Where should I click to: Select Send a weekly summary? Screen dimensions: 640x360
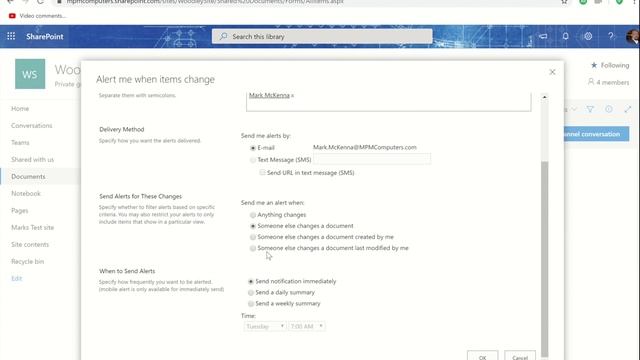coord(251,303)
